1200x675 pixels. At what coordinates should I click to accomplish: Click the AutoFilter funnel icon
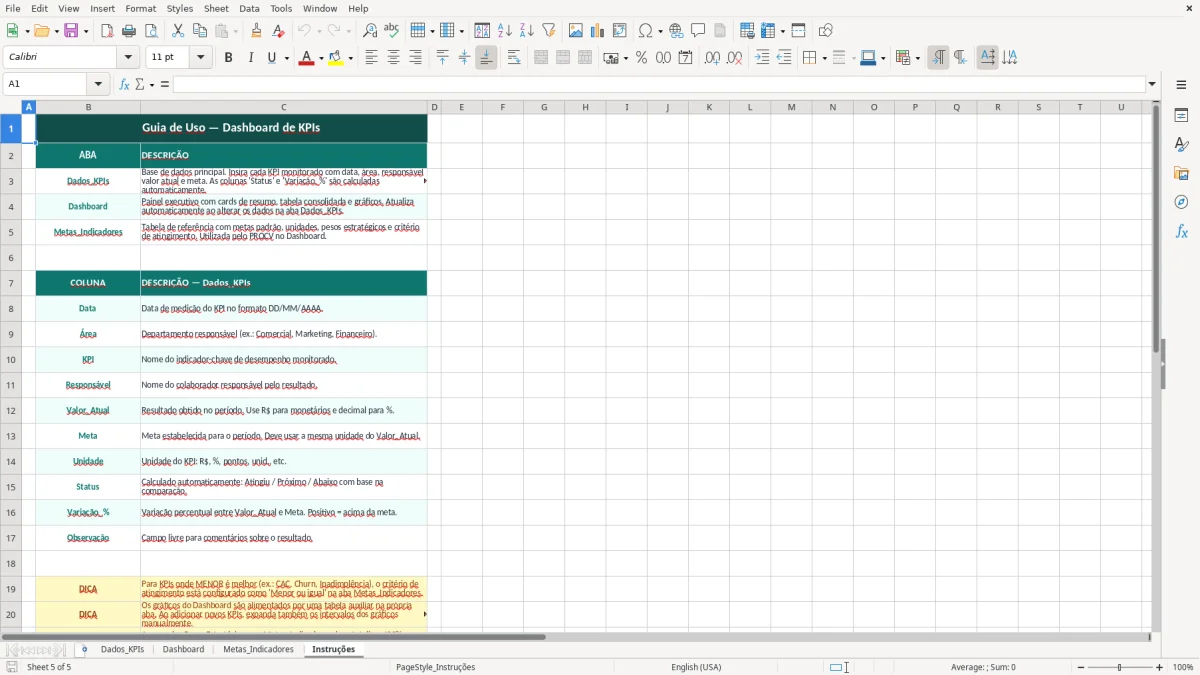[x=548, y=31]
